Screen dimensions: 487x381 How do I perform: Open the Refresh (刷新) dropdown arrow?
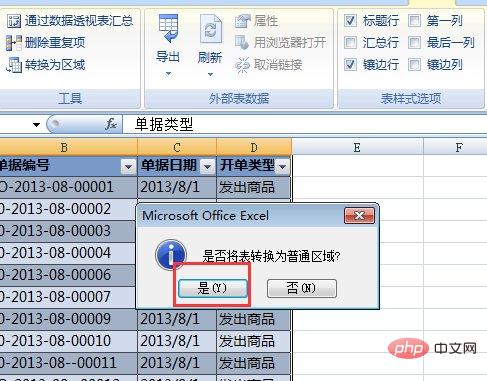tap(210, 74)
